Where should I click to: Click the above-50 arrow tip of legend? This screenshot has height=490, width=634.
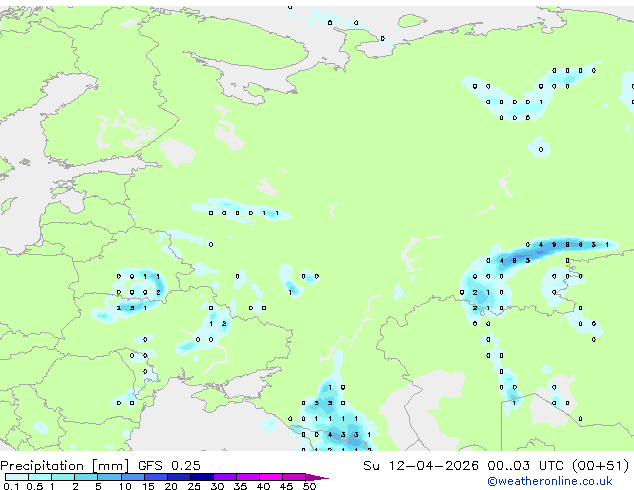click(x=317, y=477)
